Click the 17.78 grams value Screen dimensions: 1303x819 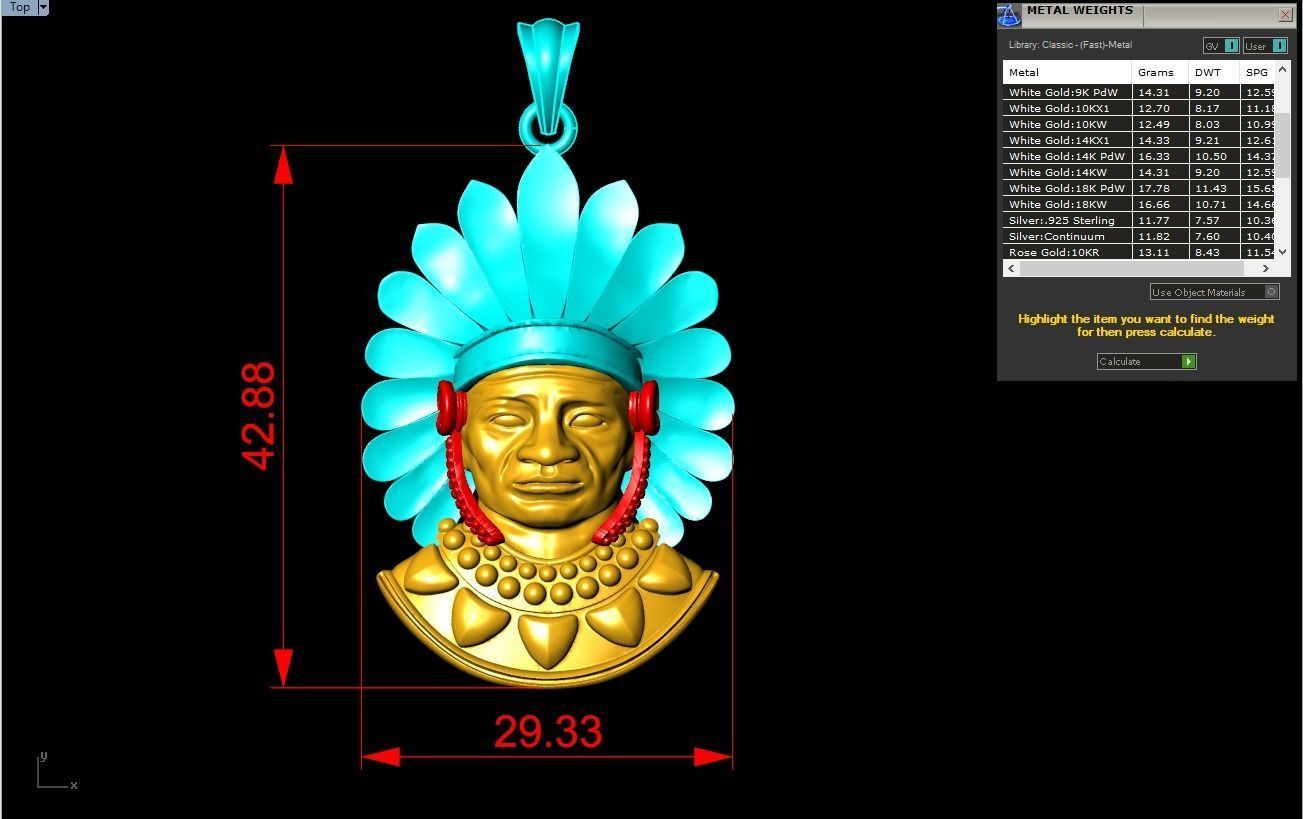[1153, 188]
